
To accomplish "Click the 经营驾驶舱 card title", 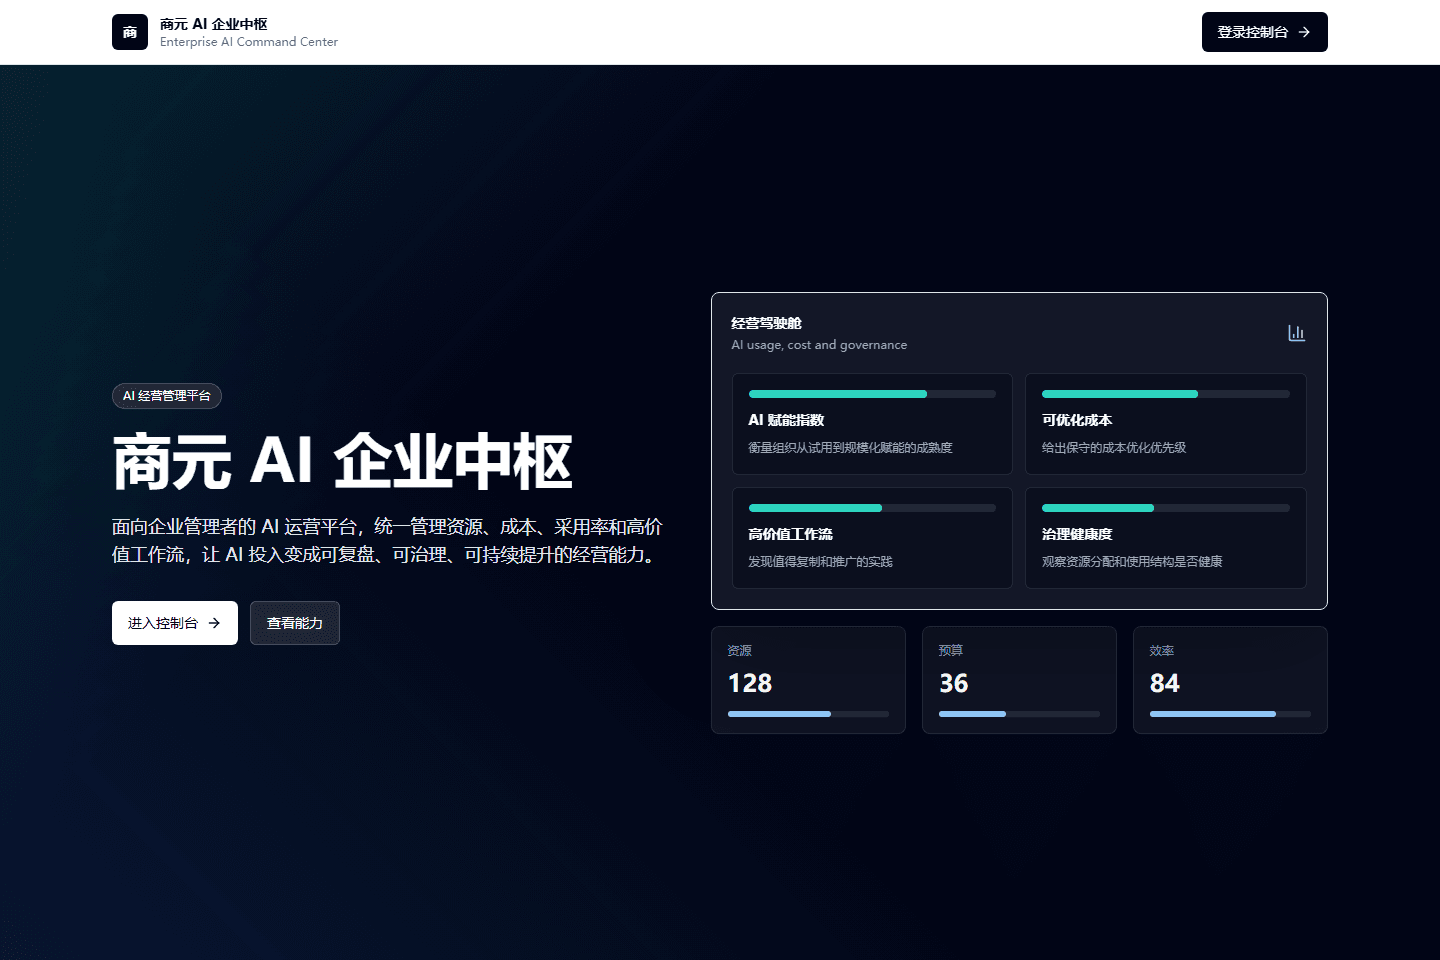I will click(766, 323).
